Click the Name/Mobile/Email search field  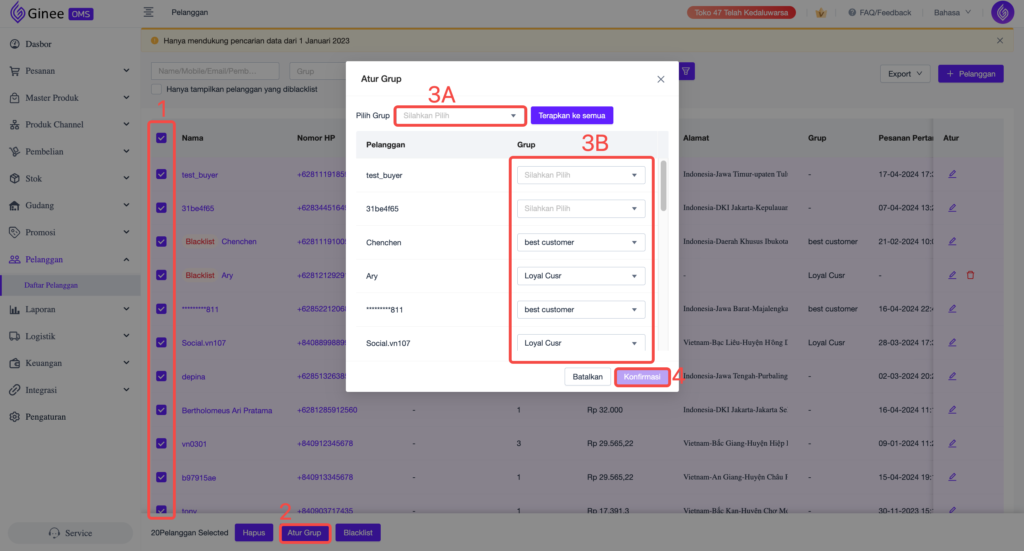(x=215, y=71)
